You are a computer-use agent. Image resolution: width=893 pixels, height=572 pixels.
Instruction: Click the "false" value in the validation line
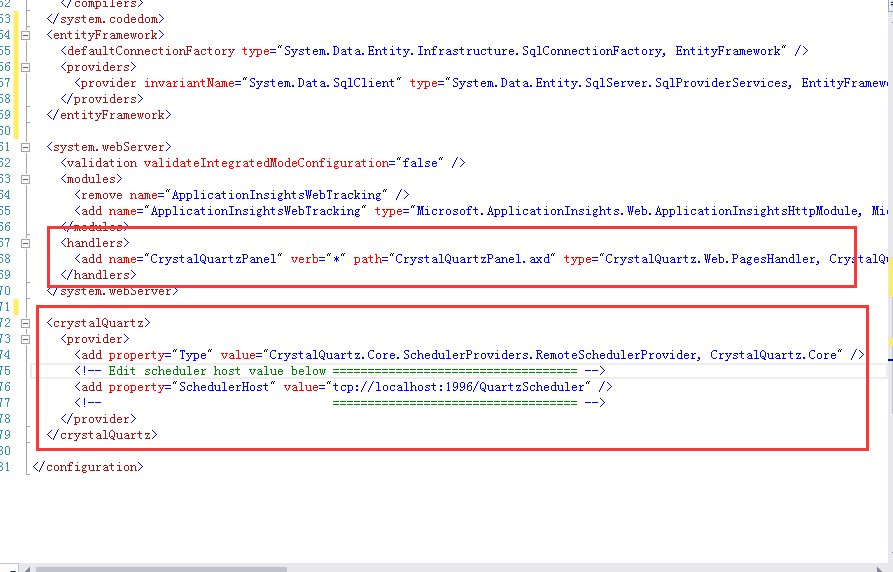pos(420,164)
